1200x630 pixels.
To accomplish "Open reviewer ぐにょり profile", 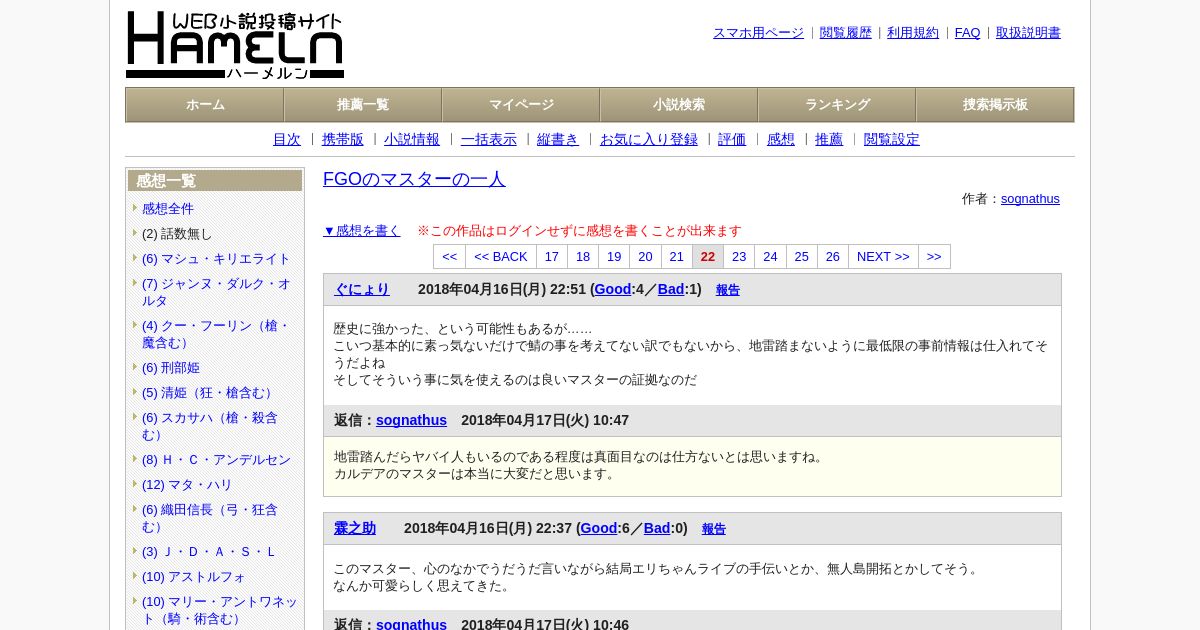I will [x=362, y=289].
